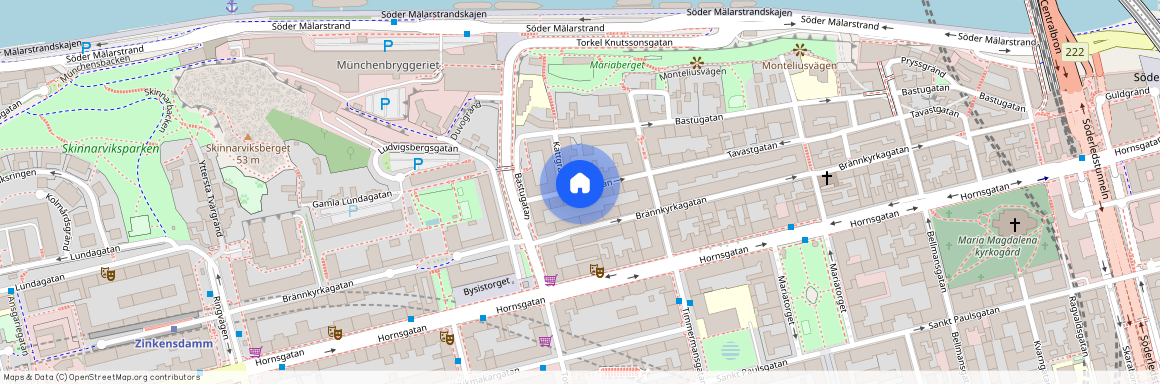Click the Skinnarviksparken park label
Viewport: 1160px width, 384px height.
[x=111, y=149]
